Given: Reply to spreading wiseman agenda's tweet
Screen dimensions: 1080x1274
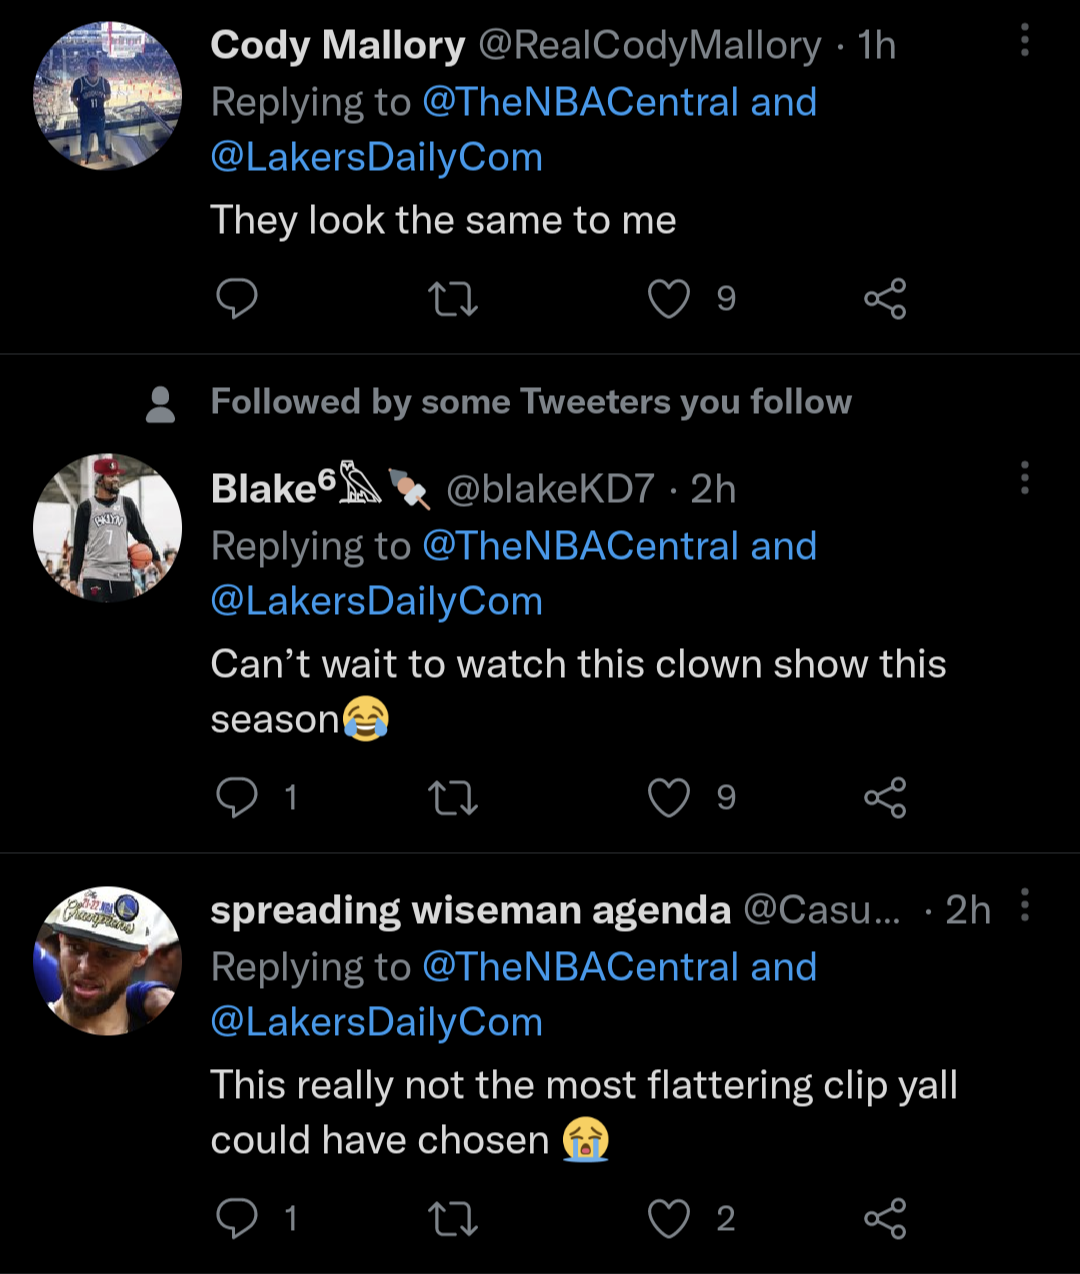Looking at the screenshot, I should 237,1219.
